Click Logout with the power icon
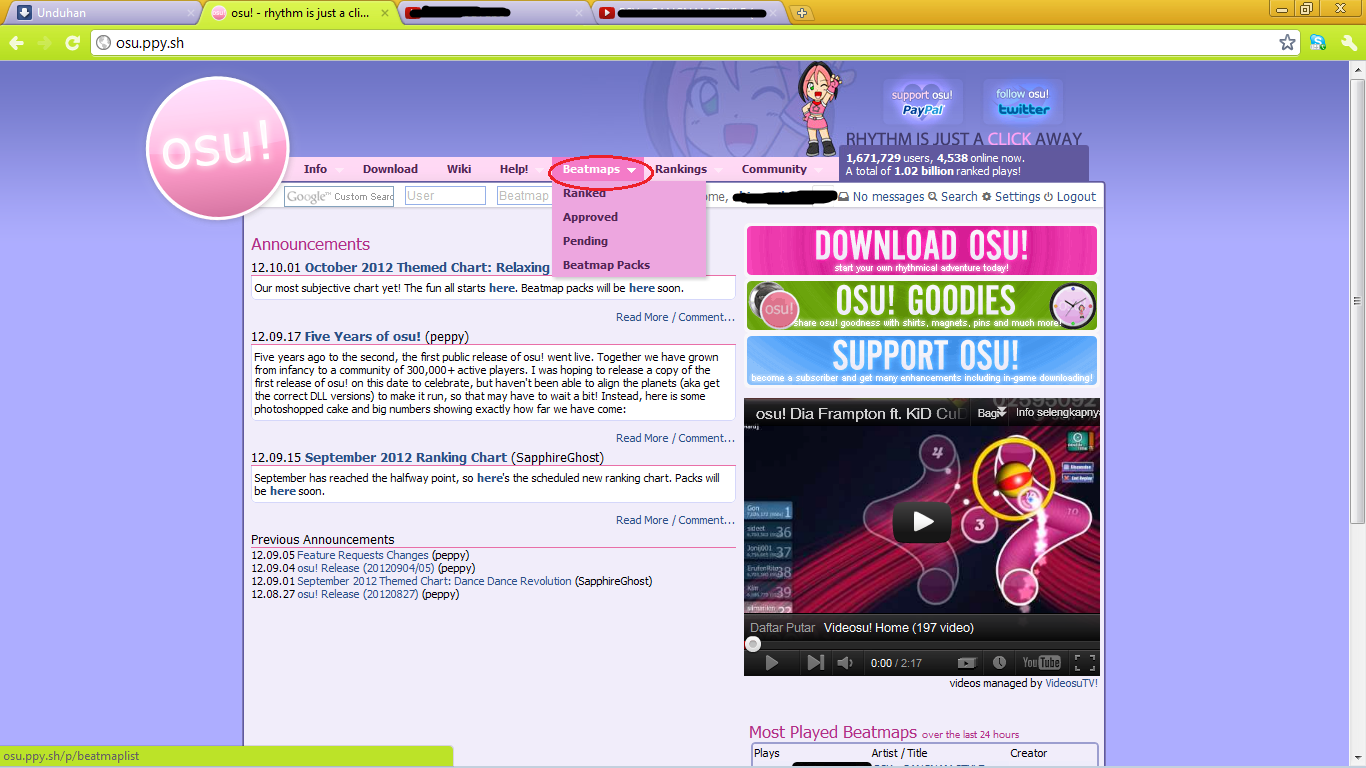 pos(1070,197)
